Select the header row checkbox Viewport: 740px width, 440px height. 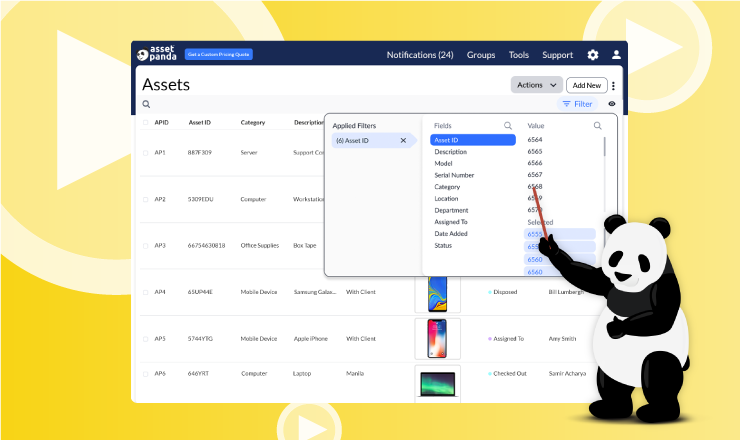145,122
